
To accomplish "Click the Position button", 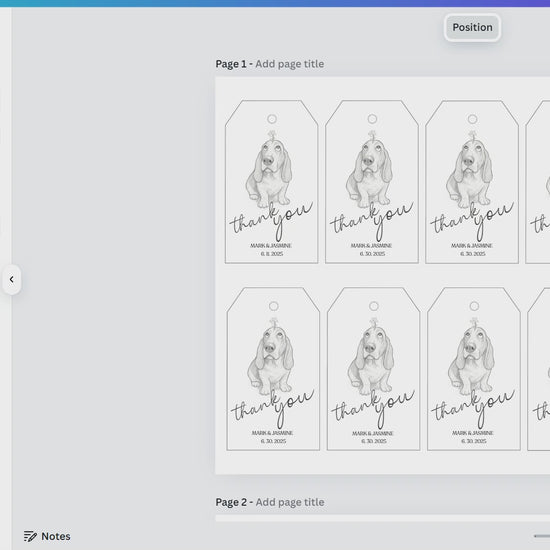I will click(x=472, y=27).
